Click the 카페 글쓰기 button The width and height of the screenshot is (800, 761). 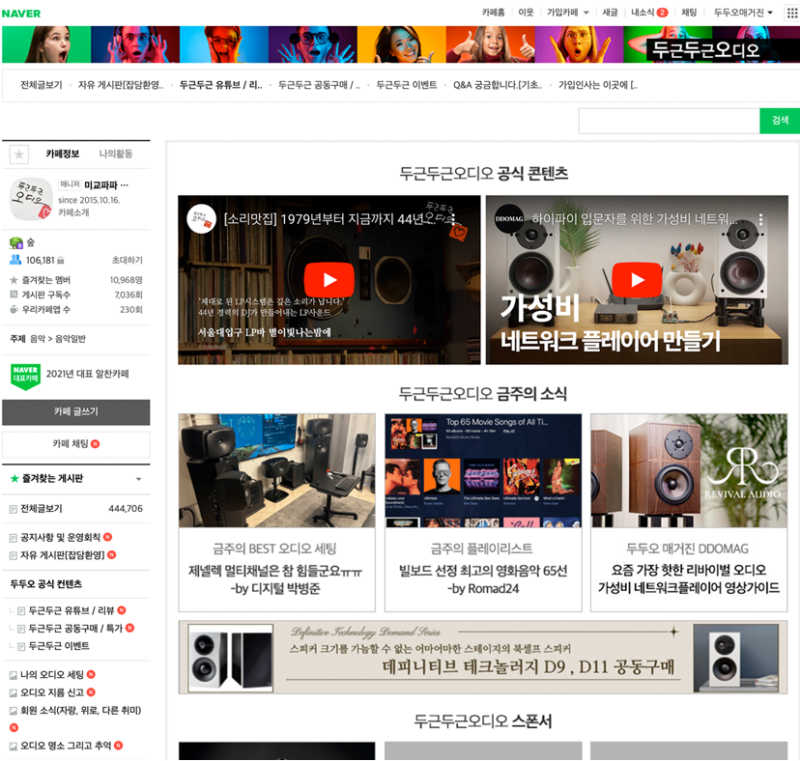click(76, 412)
